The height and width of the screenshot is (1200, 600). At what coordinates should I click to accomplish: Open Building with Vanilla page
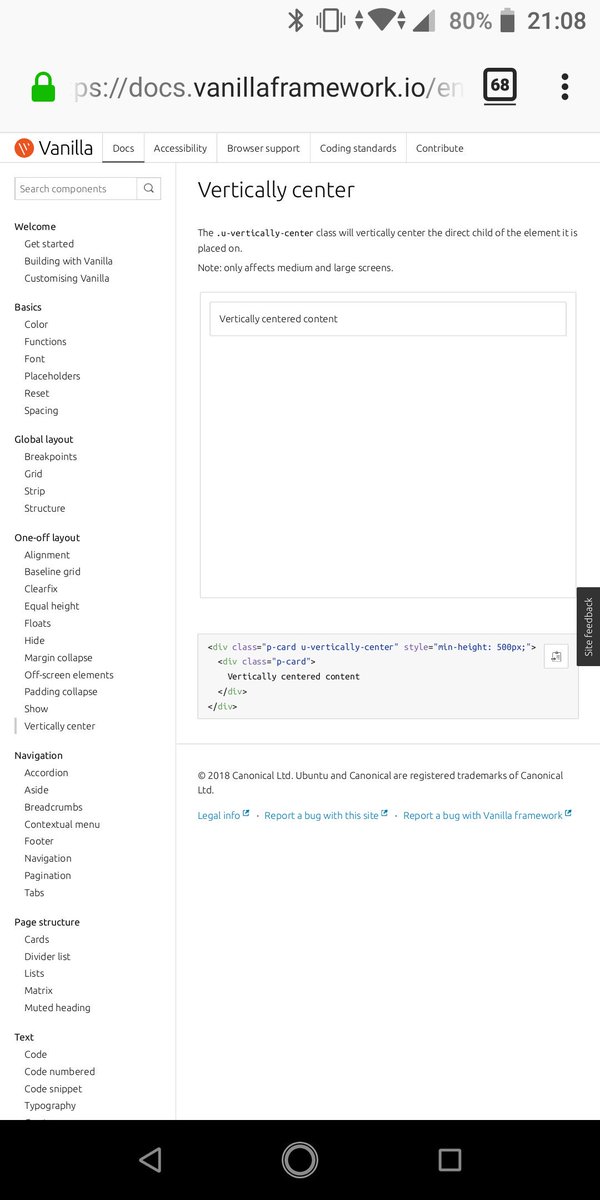(x=68, y=261)
